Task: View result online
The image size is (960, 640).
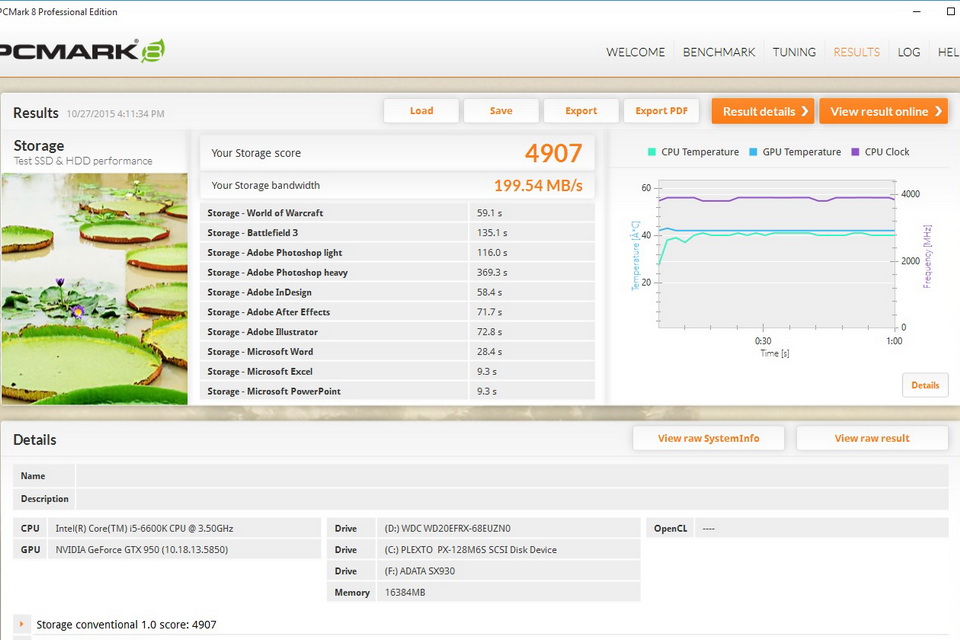Action: (883, 111)
